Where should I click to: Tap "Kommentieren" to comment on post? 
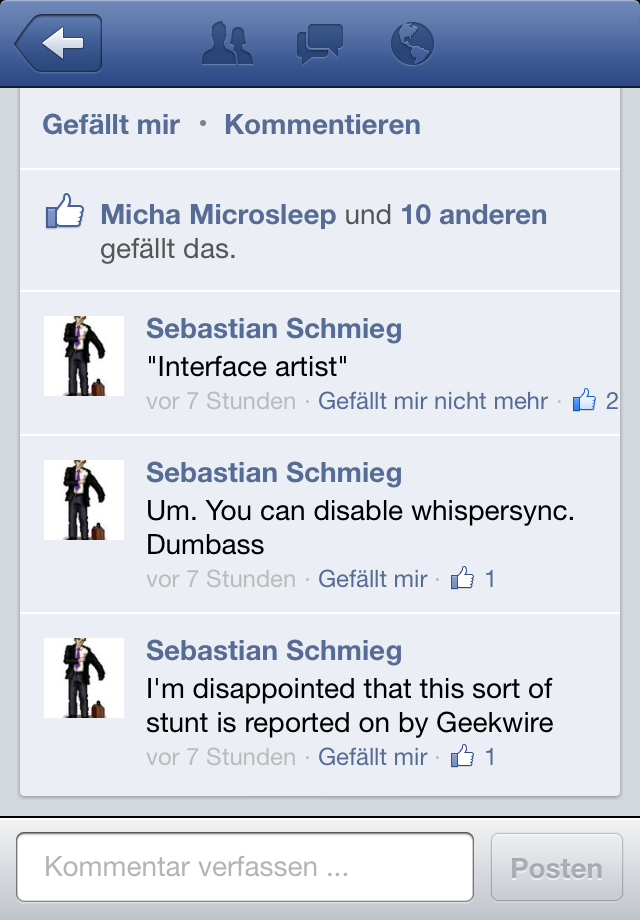(x=323, y=124)
